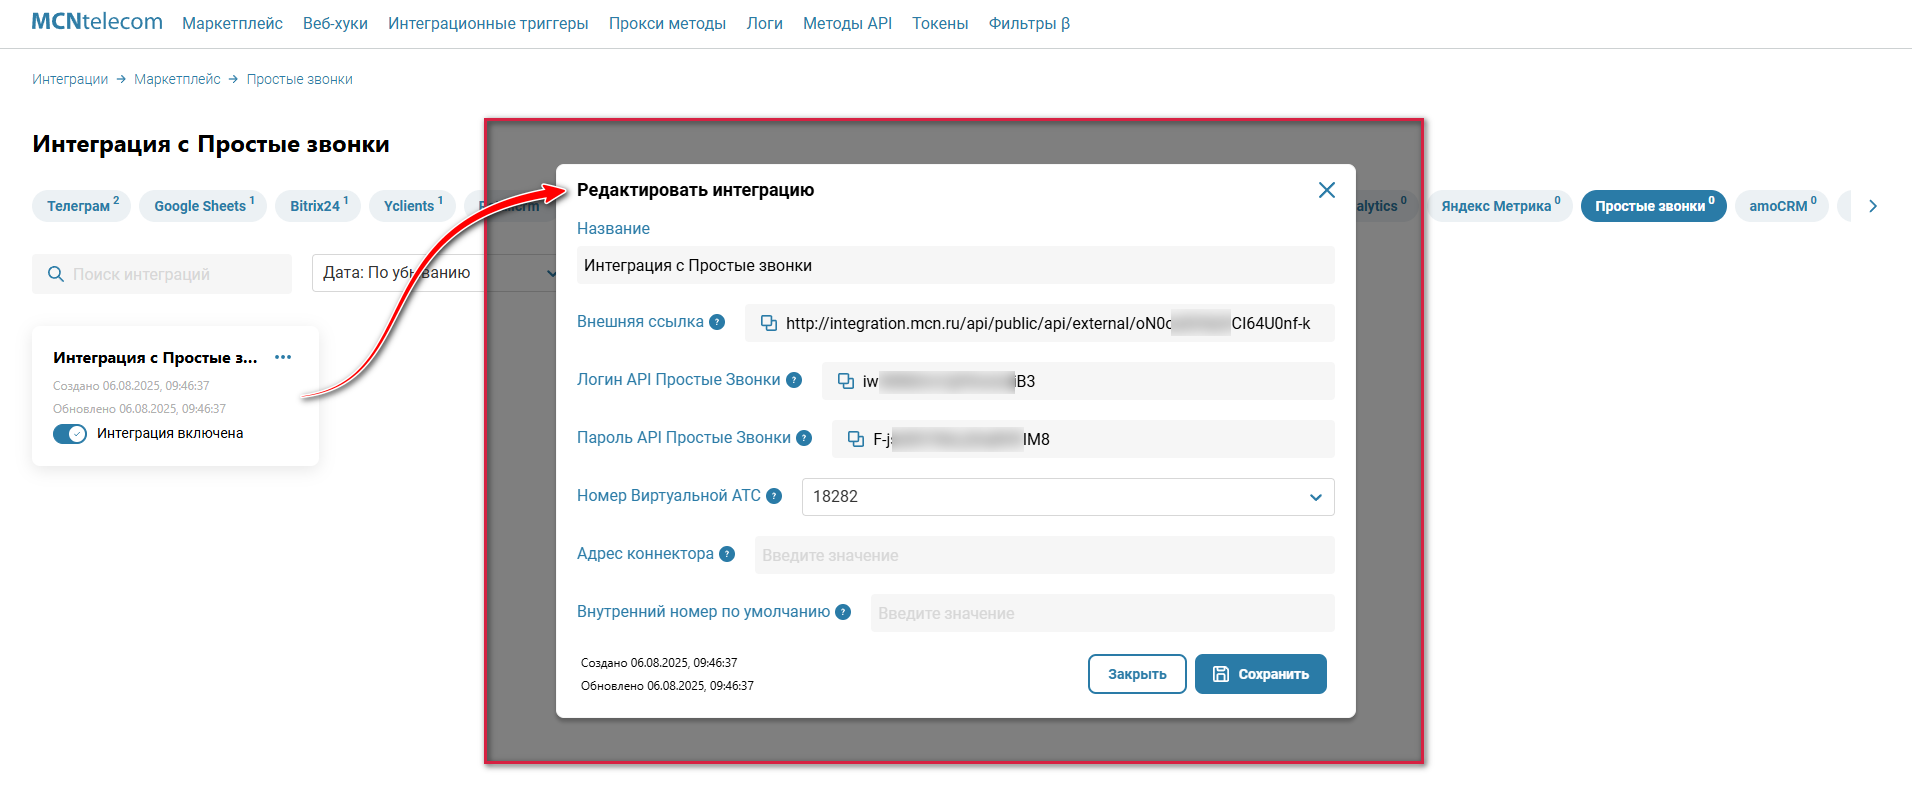1912x795 pixels.
Task: Open Веб-хуки in the top menu
Action: pos(335,23)
